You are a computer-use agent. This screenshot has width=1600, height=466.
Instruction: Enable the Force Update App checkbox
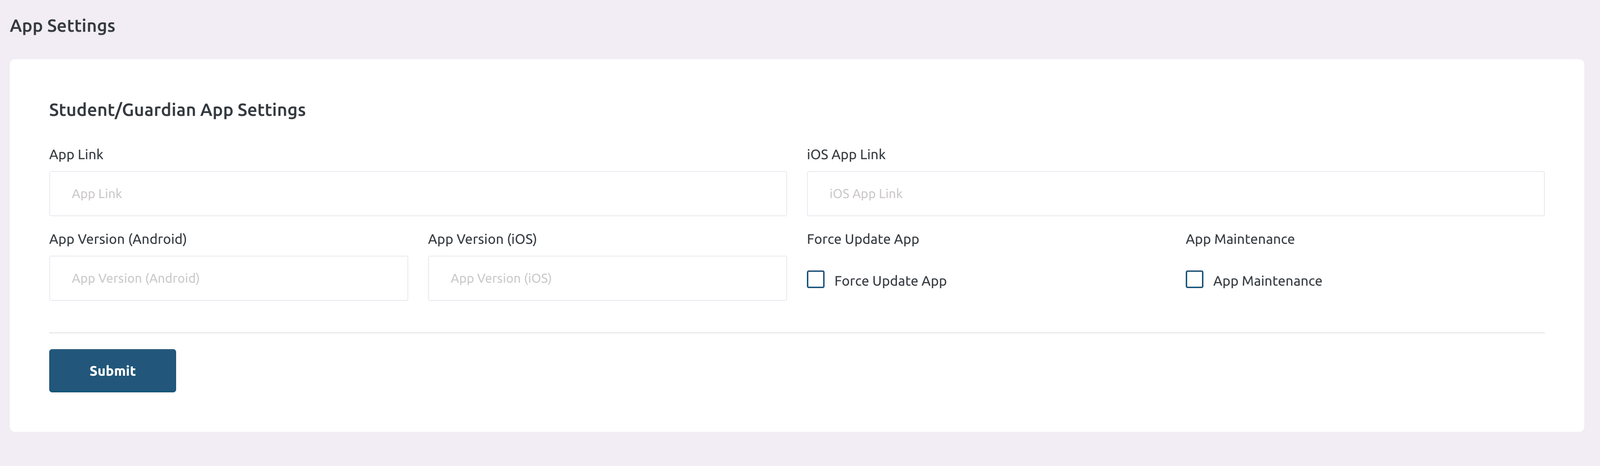click(816, 280)
